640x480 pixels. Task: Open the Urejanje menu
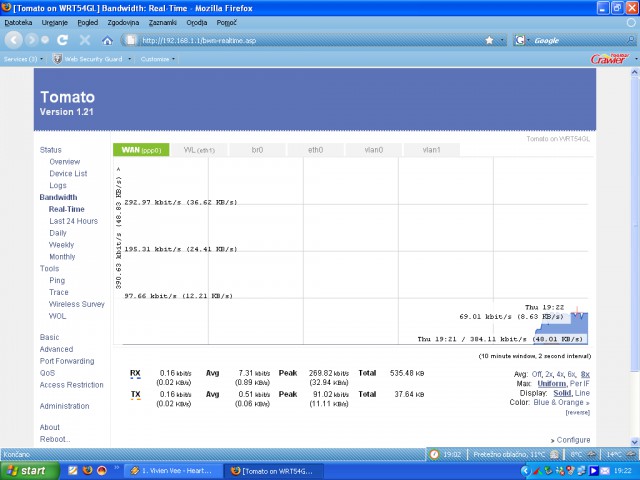click(x=55, y=23)
